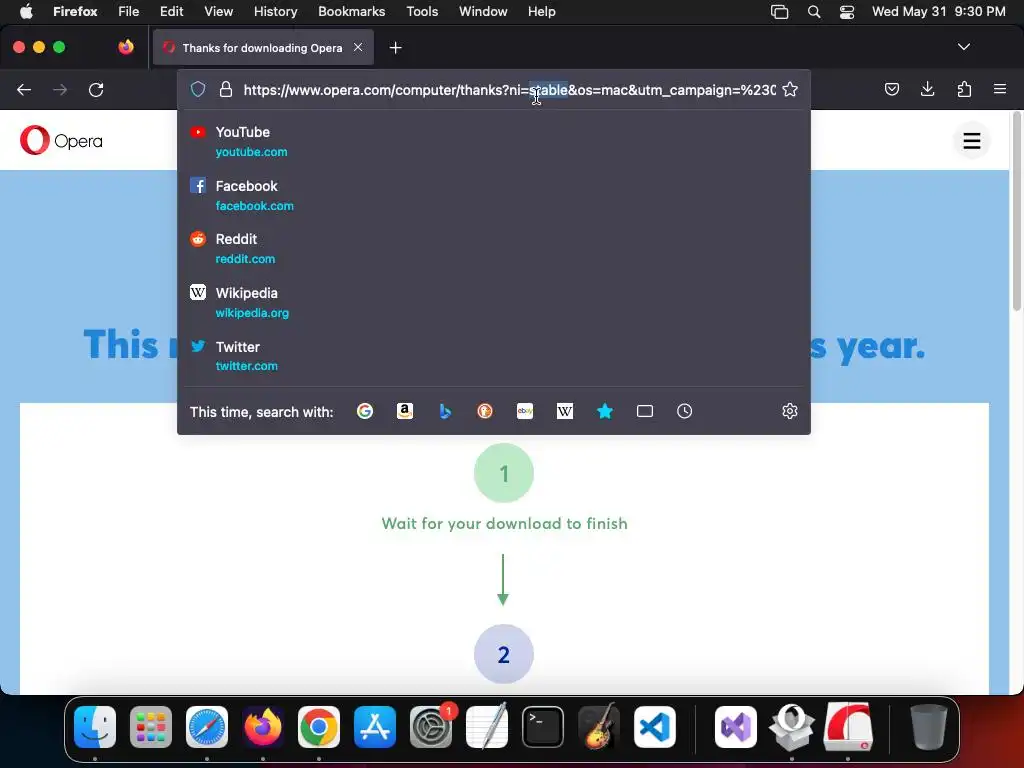This screenshot has width=1024, height=768.
Task: Search this time with Google
Action: point(365,411)
